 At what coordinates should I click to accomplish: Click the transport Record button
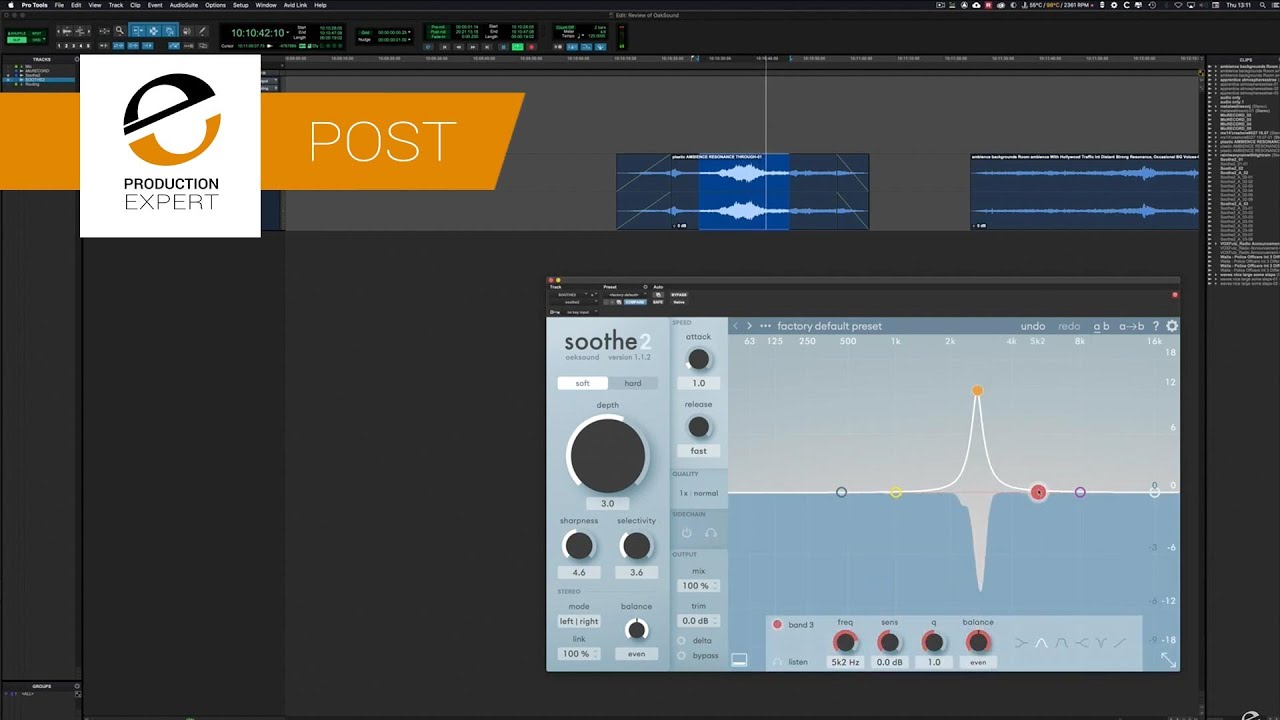coord(531,46)
